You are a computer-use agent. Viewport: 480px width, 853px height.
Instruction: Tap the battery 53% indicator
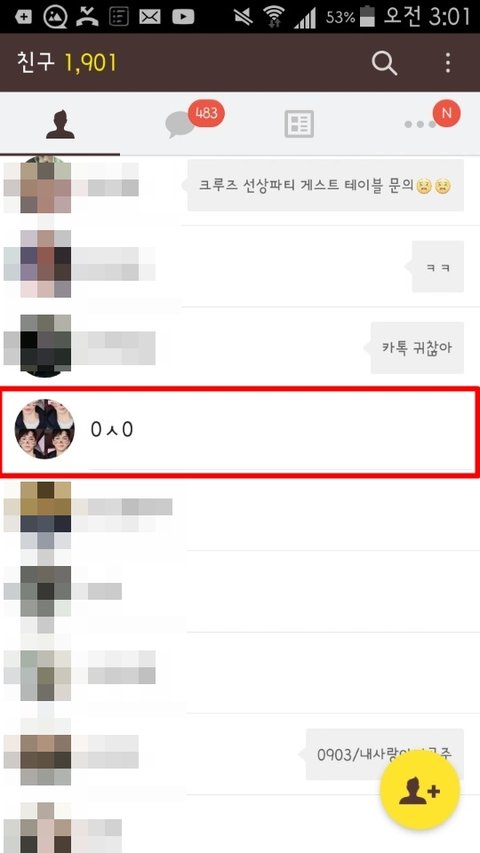point(350,17)
